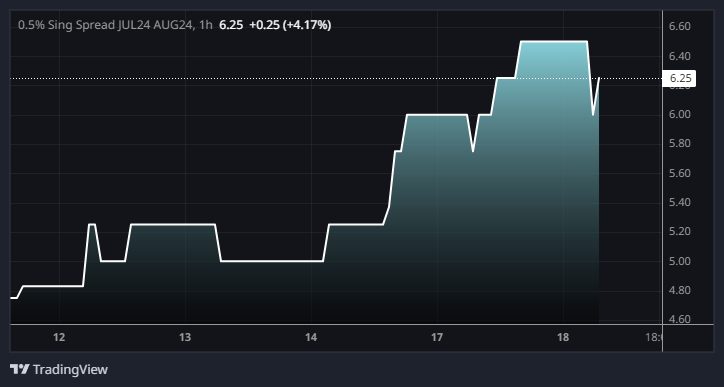Click price label 5.40 on price axis
This screenshot has height=387, width=724.
tap(680, 202)
